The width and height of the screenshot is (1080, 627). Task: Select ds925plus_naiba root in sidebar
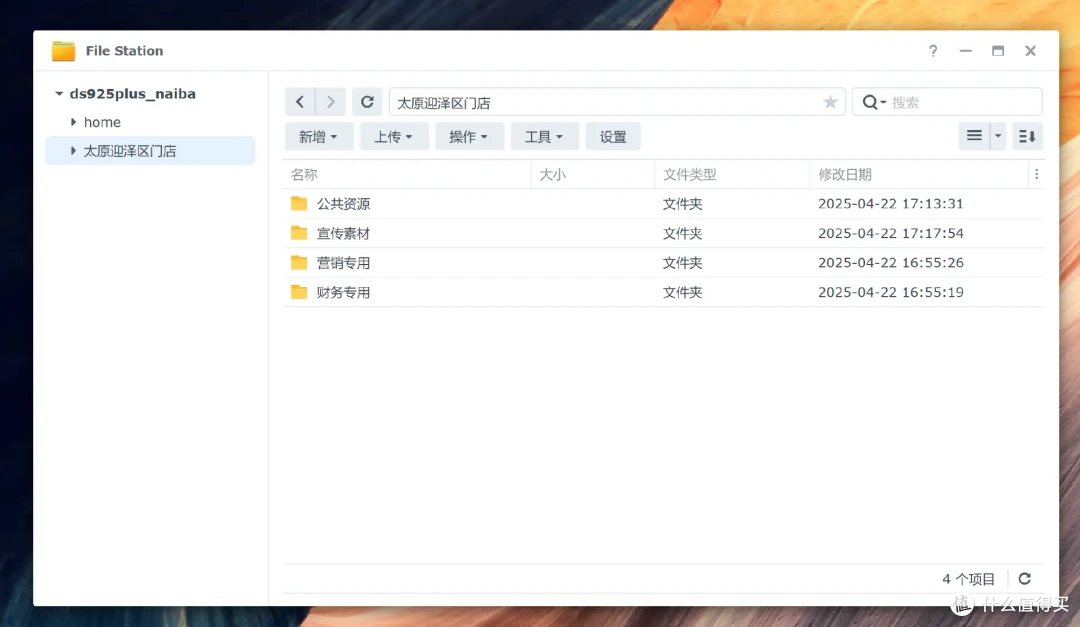133,94
